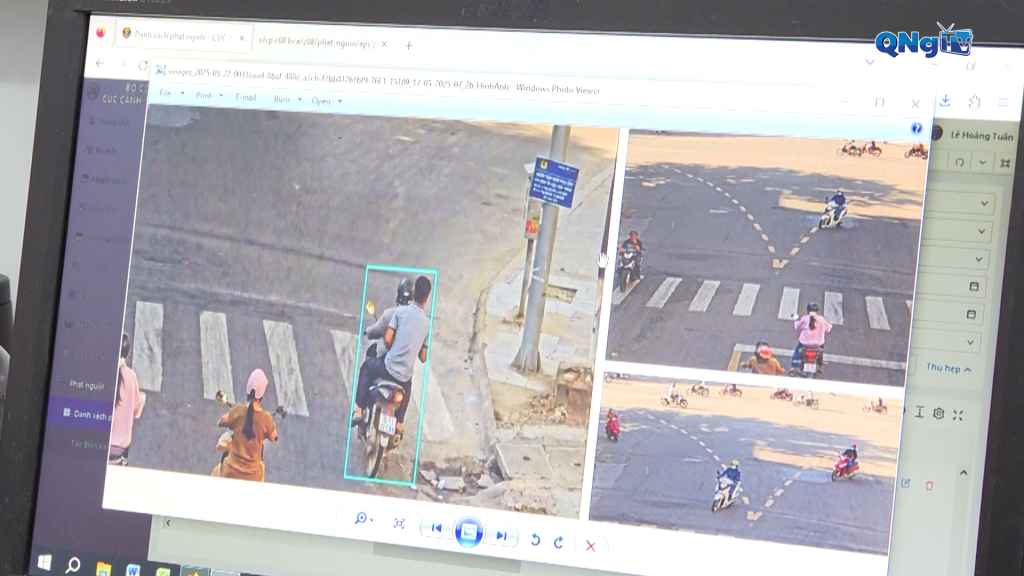
Task: Open the Windows Start menu
Action: coord(44,562)
